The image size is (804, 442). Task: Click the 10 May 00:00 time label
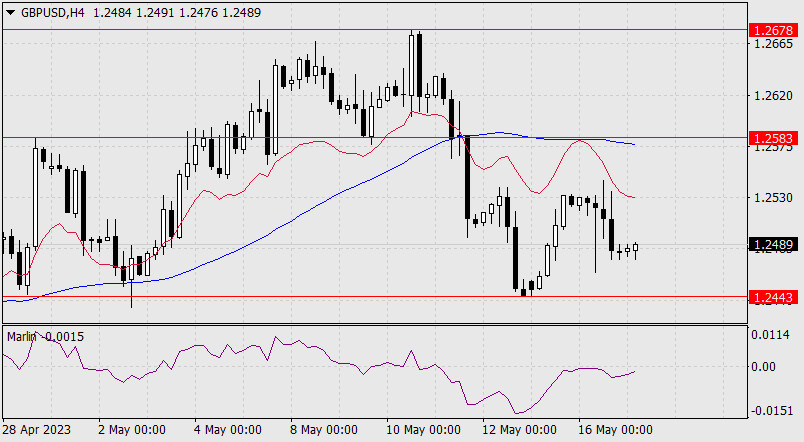(x=423, y=429)
